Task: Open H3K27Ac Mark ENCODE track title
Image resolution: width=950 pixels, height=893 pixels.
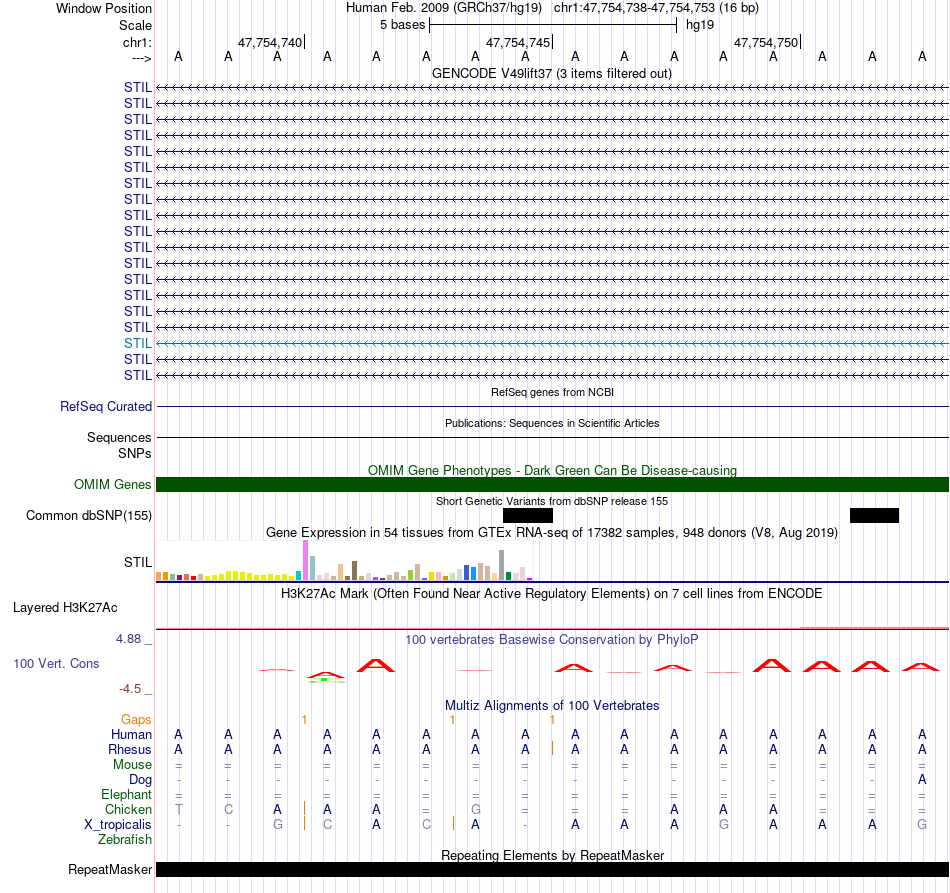Action: pyautogui.click(x=551, y=593)
